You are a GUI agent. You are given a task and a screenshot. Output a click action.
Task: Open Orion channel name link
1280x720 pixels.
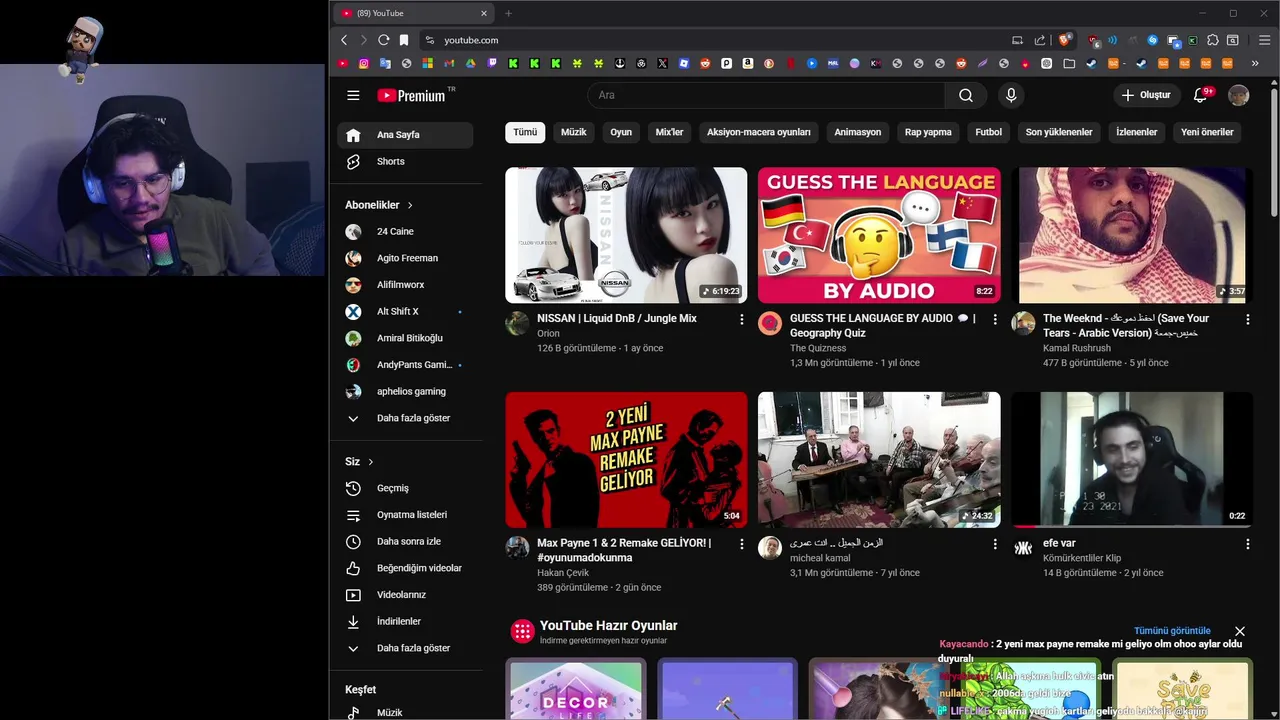tap(548, 334)
